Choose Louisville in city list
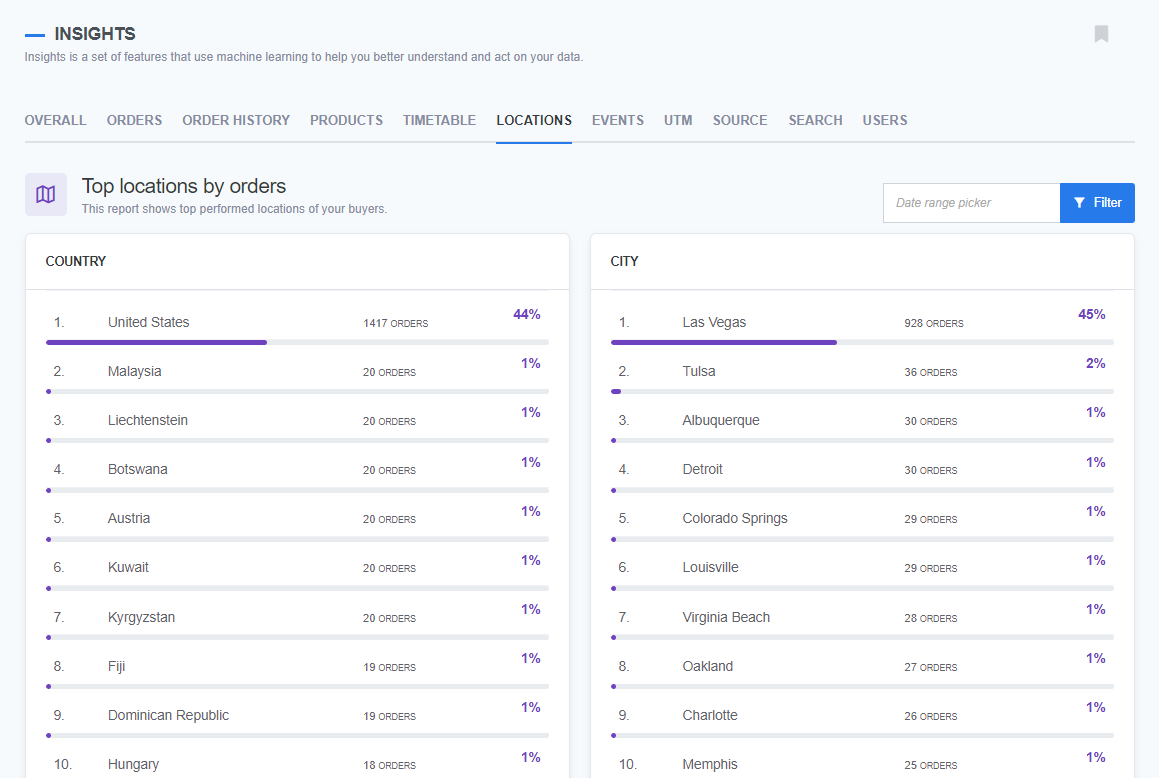 (862, 567)
